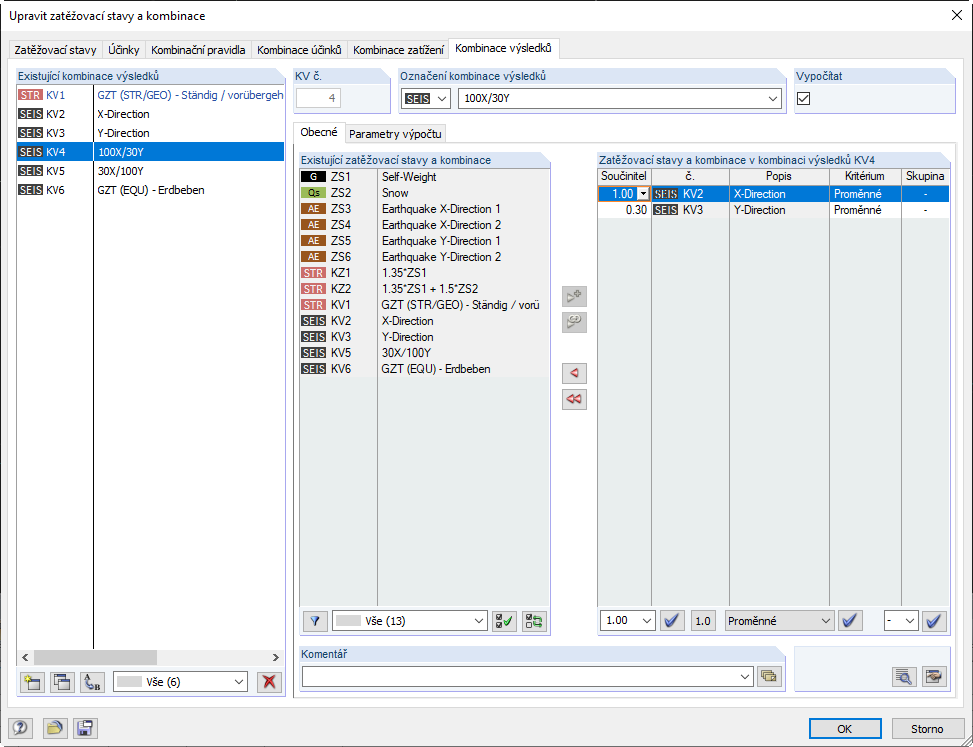Viewport: 973px width, 747px height.
Task: Click the scroll right arrow of the combinations list
Action: pyautogui.click(x=276, y=658)
